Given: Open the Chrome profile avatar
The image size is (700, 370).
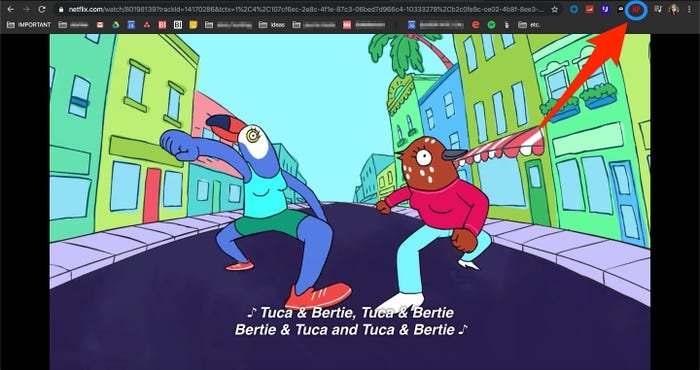Looking at the screenshot, I should [674, 9].
